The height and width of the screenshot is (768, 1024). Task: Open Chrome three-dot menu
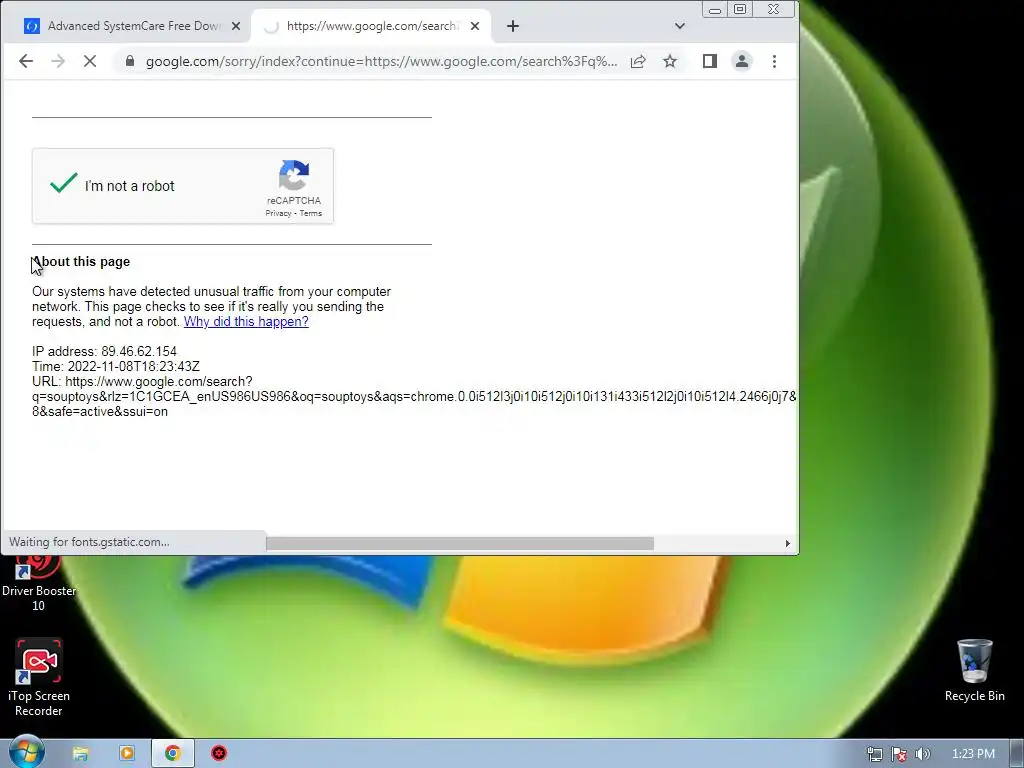(x=775, y=61)
